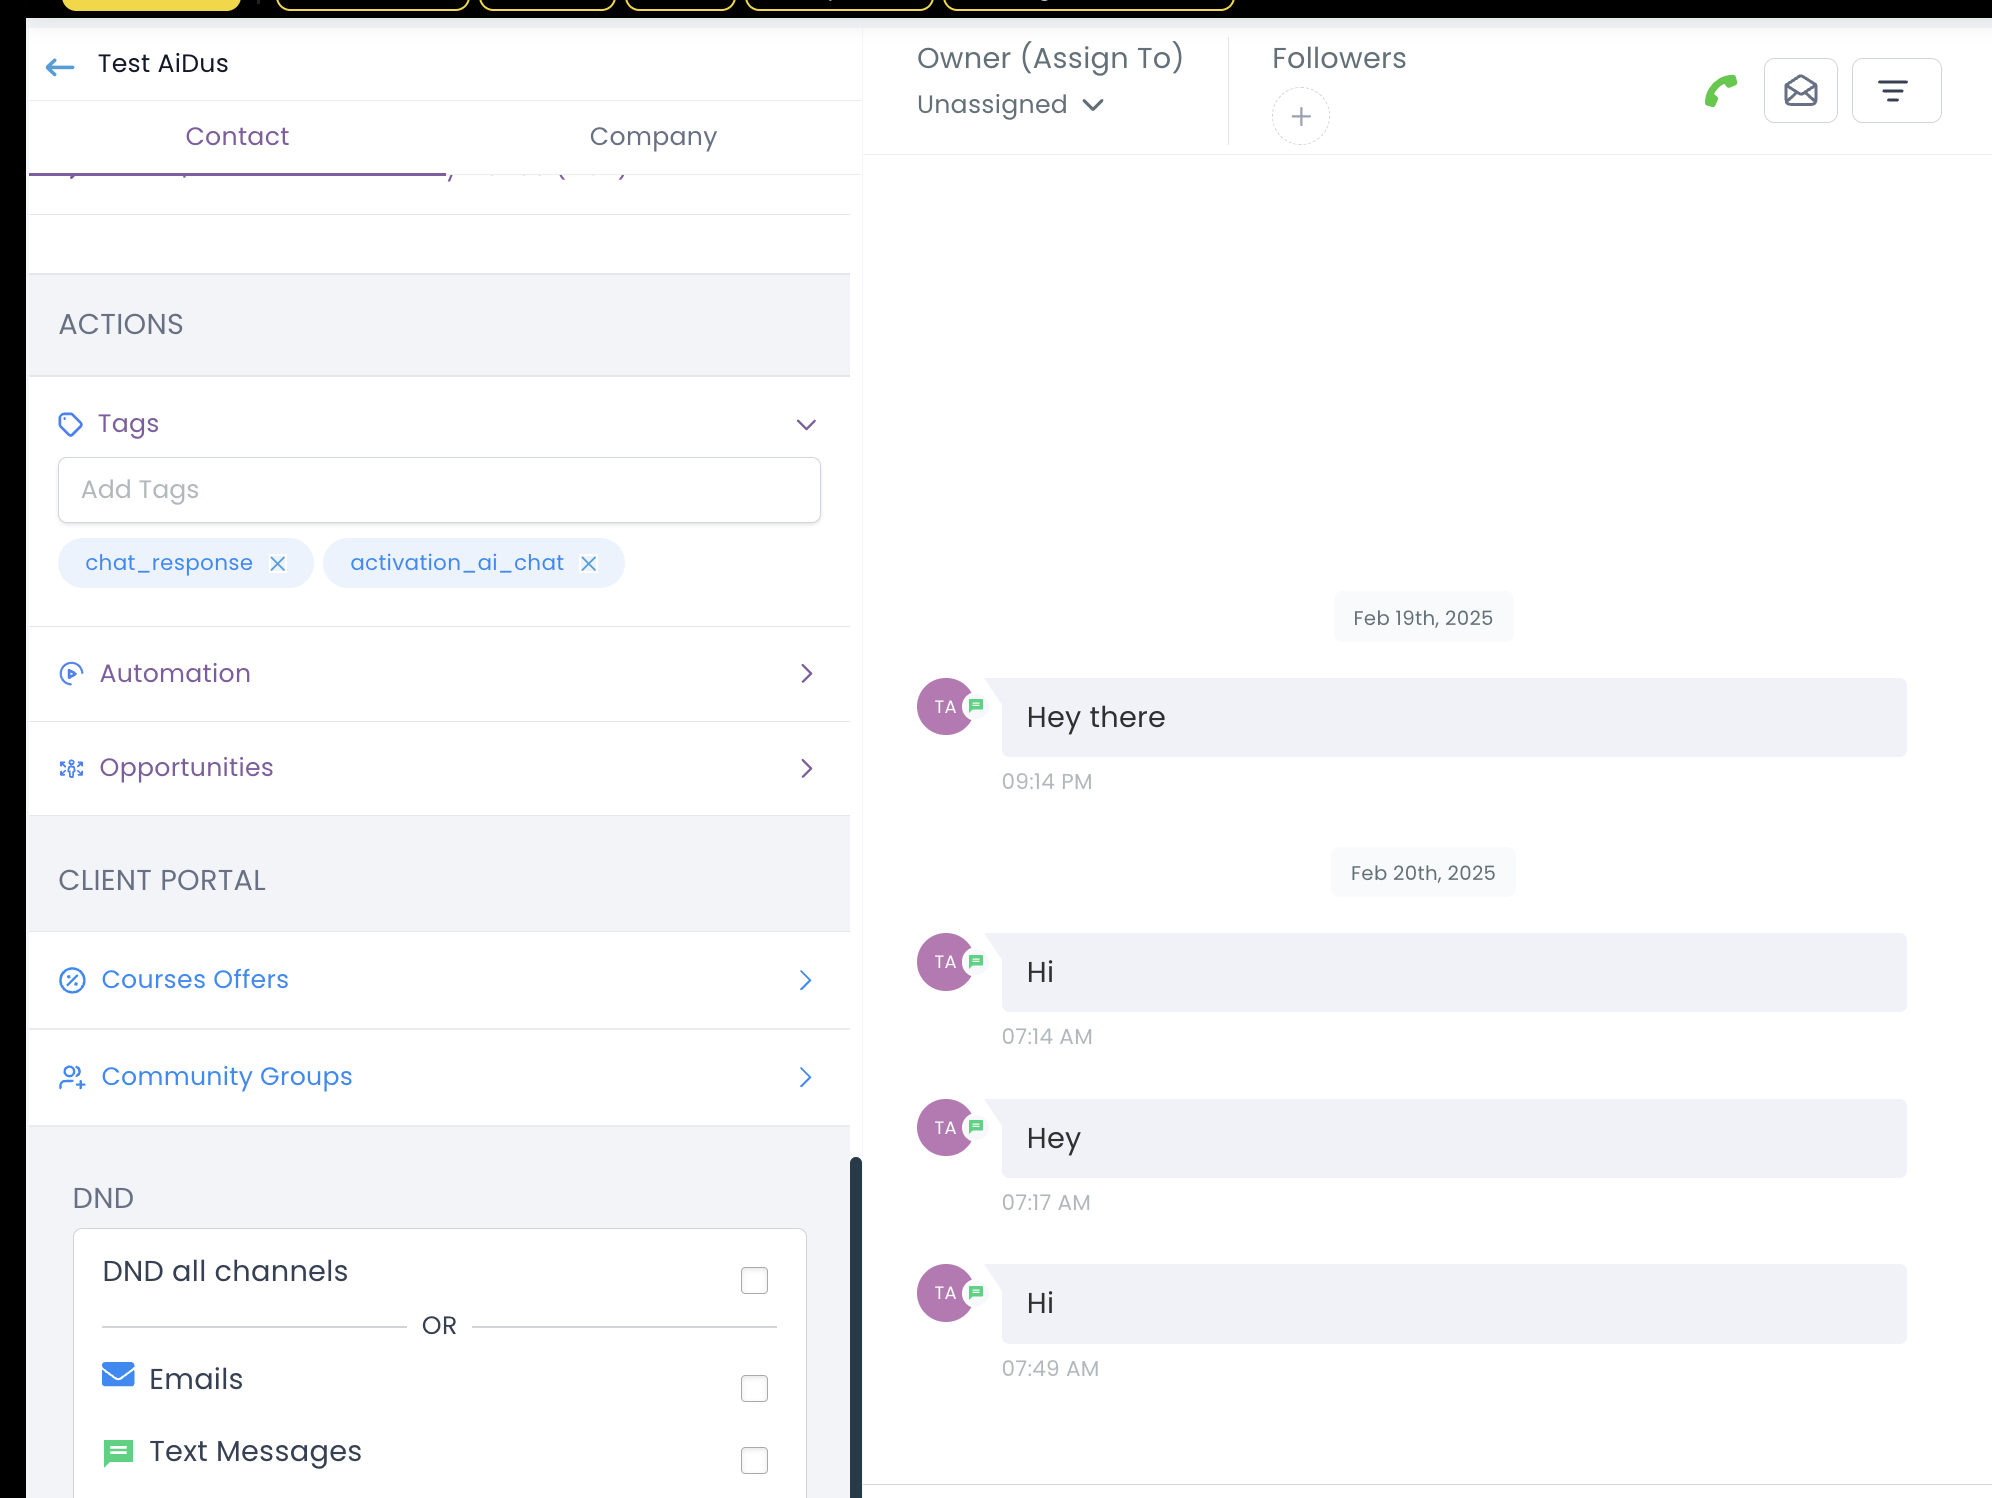Click the Automation gear icon
The width and height of the screenshot is (1992, 1498).
pyautogui.click(x=70, y=674)
